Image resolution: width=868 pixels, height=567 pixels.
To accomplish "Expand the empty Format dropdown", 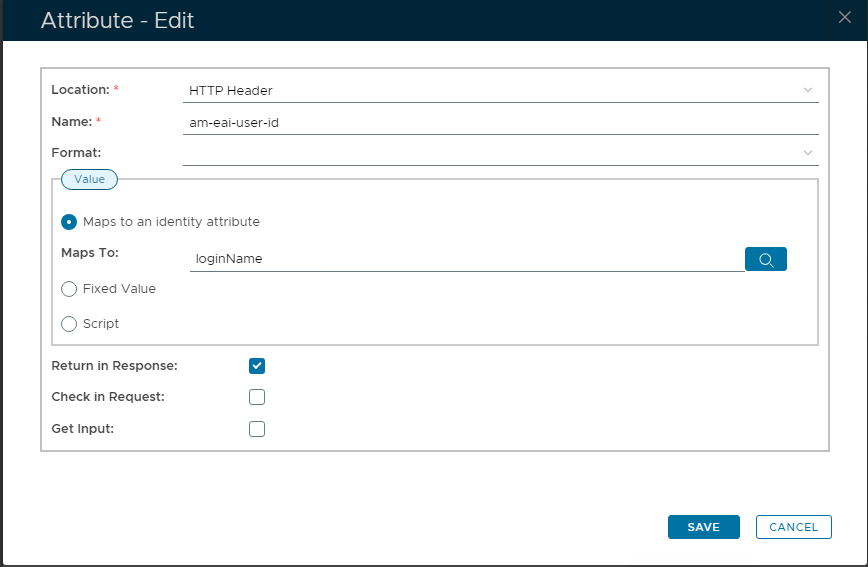I will pyautogui.click(x=500, y=153).
